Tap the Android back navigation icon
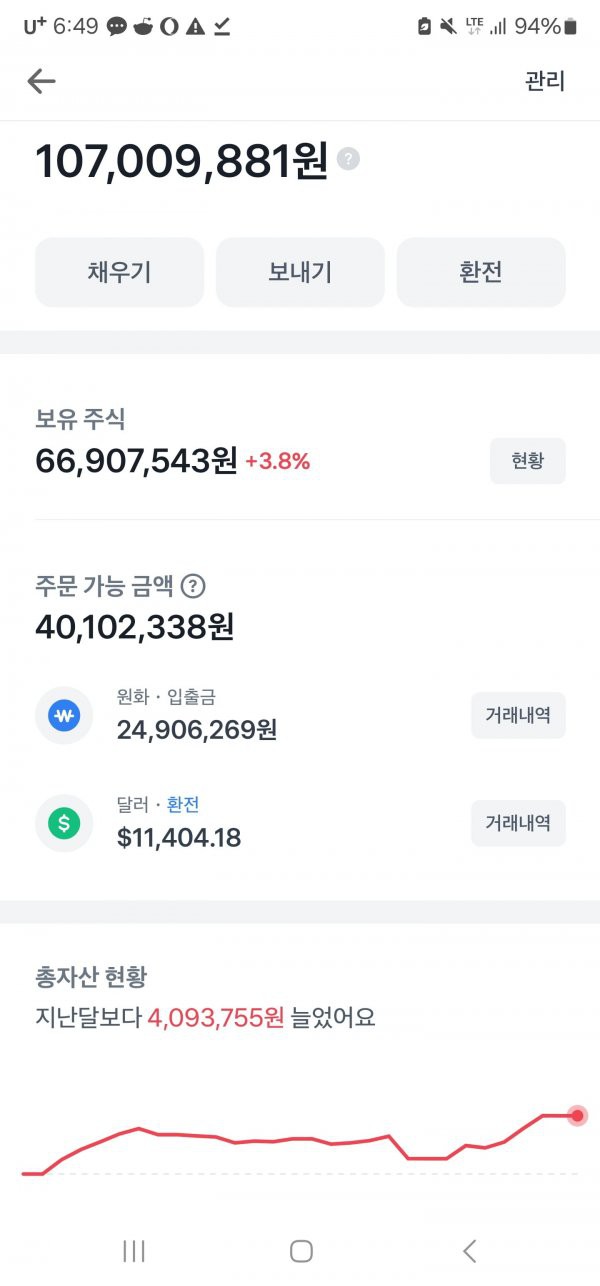 pos(470,1250)
